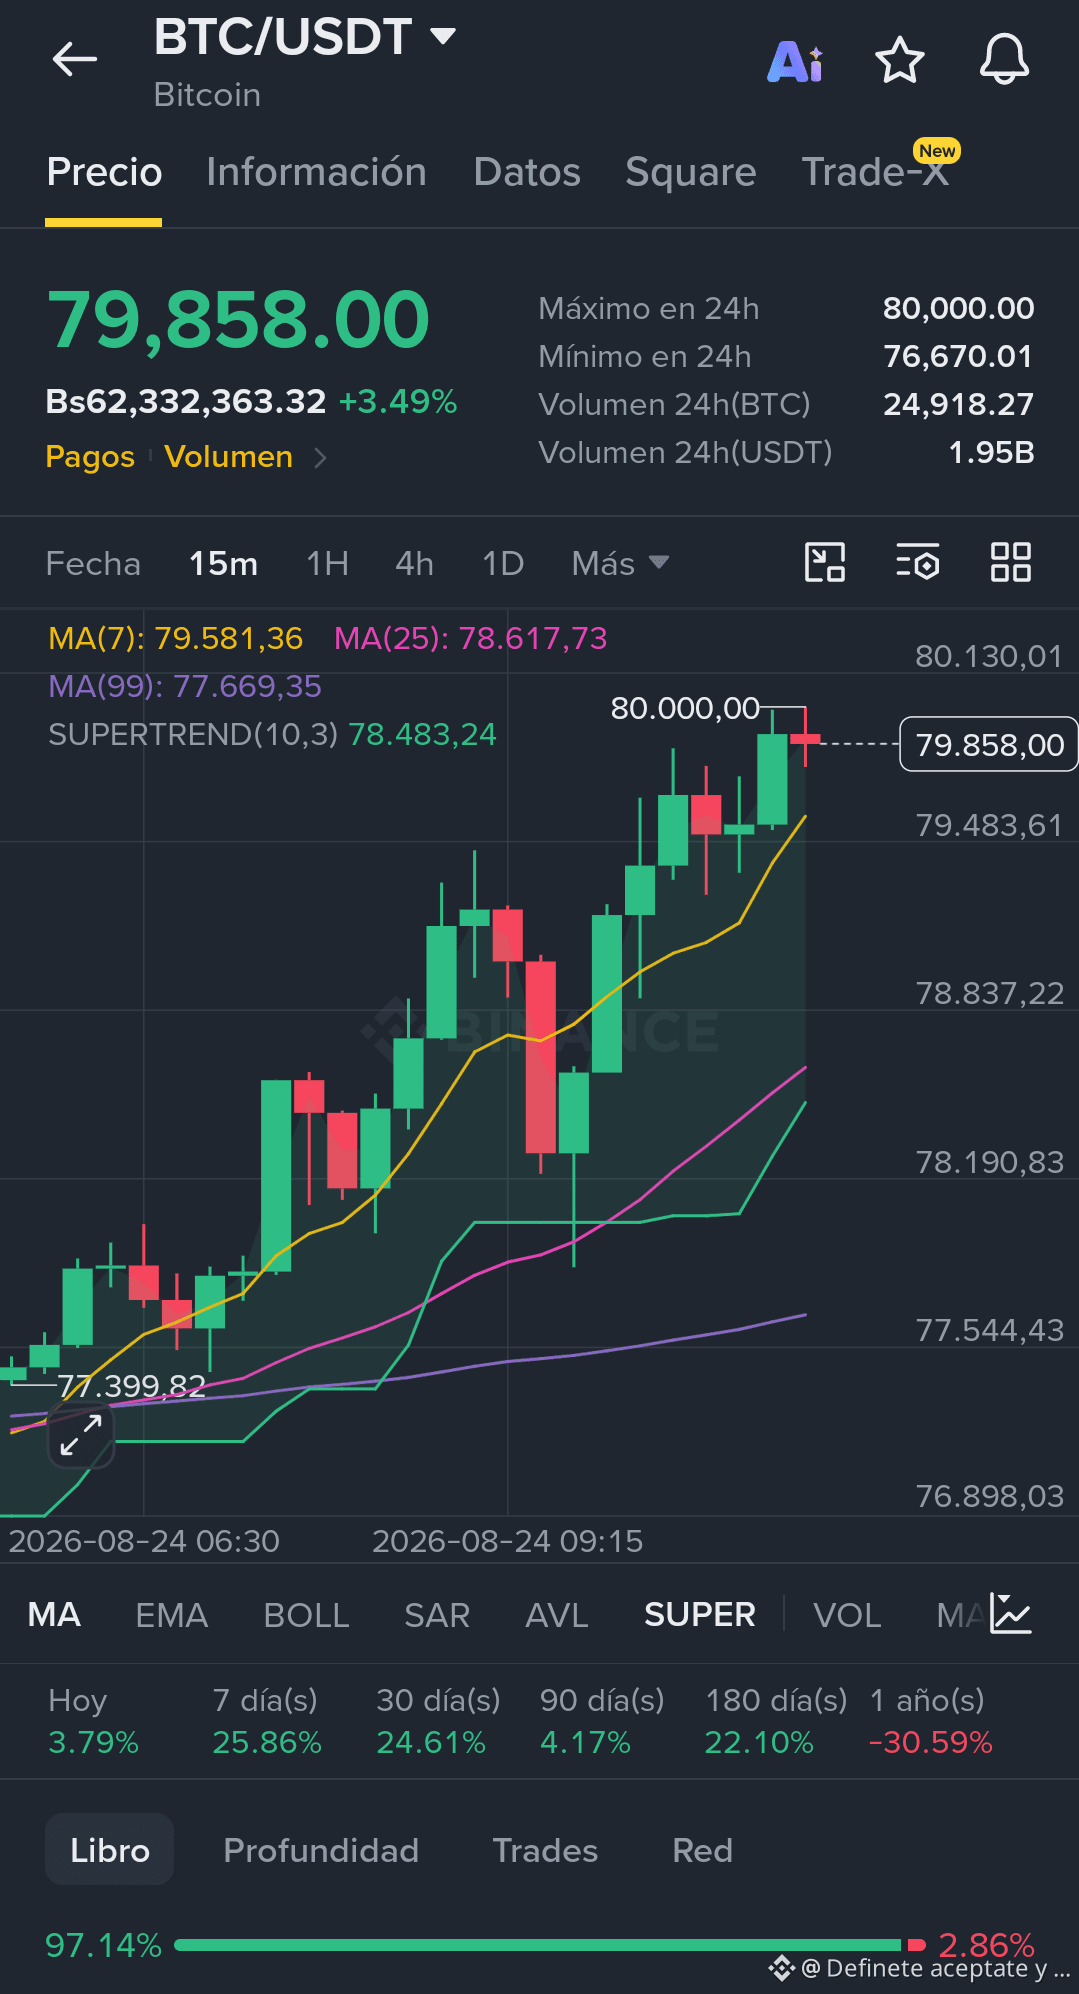Click the 90 día(s) 4.17% performance
Viewport: 1079px width, 1994px height.
point(602,1721)
